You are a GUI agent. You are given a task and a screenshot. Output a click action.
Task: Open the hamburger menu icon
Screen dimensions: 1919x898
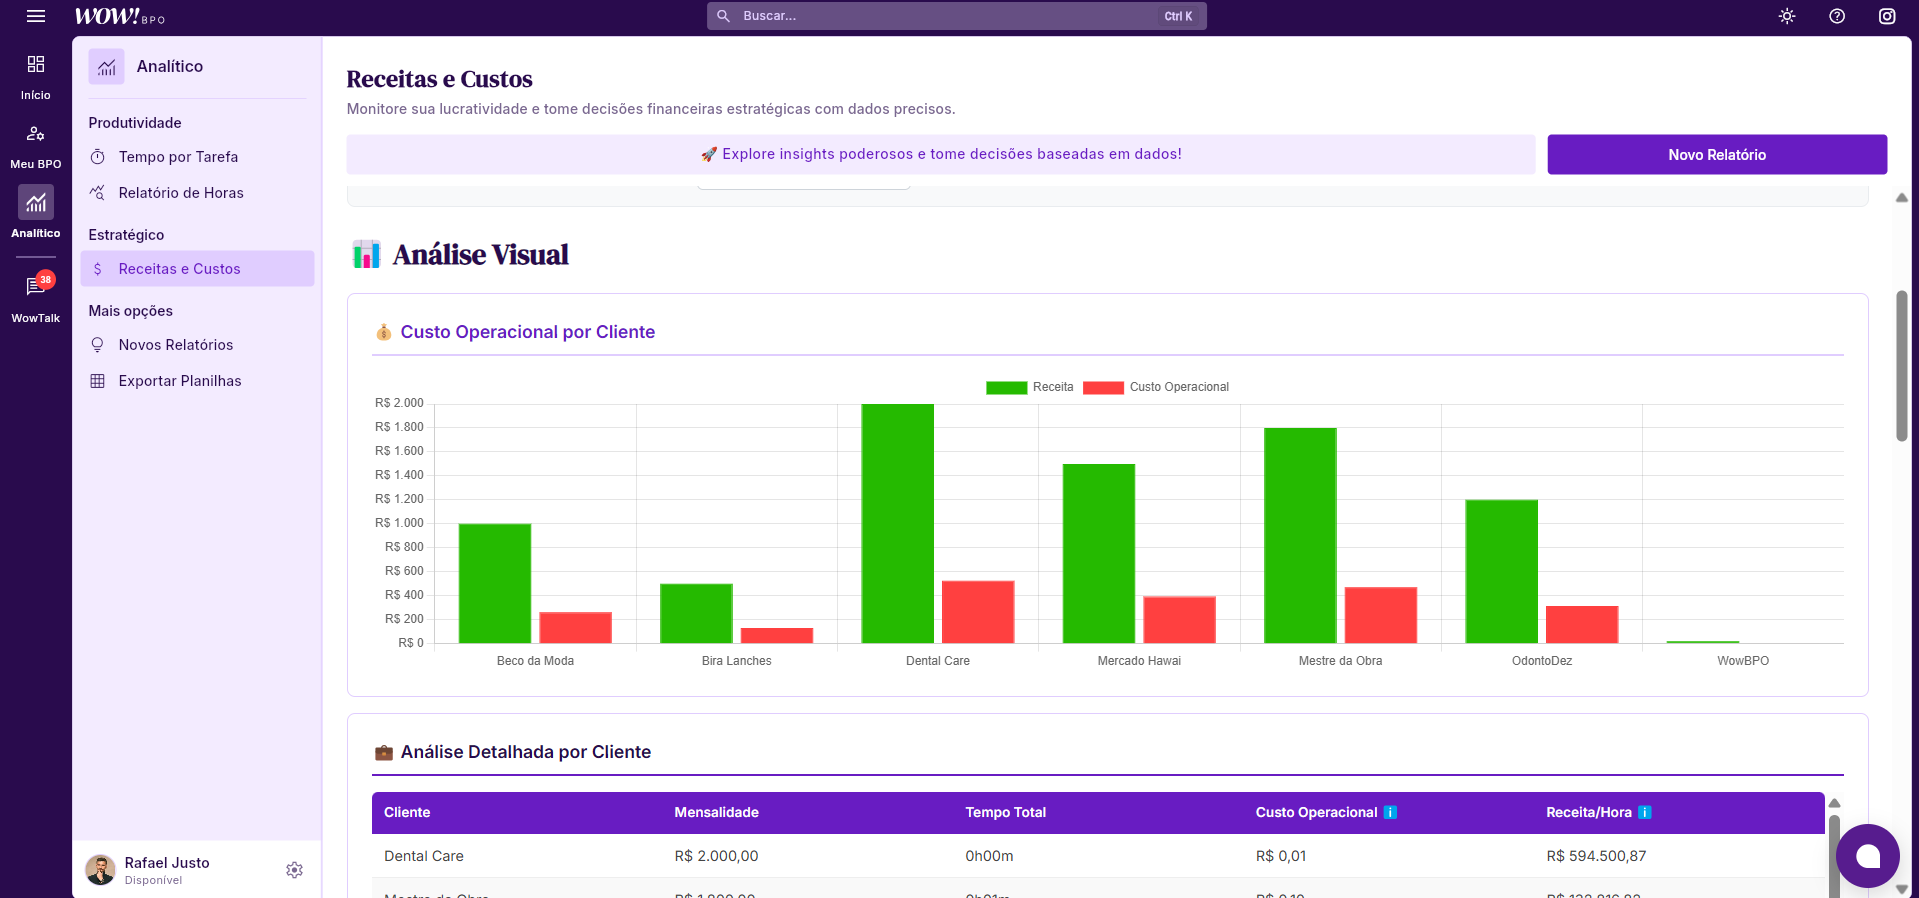point(36,16)
